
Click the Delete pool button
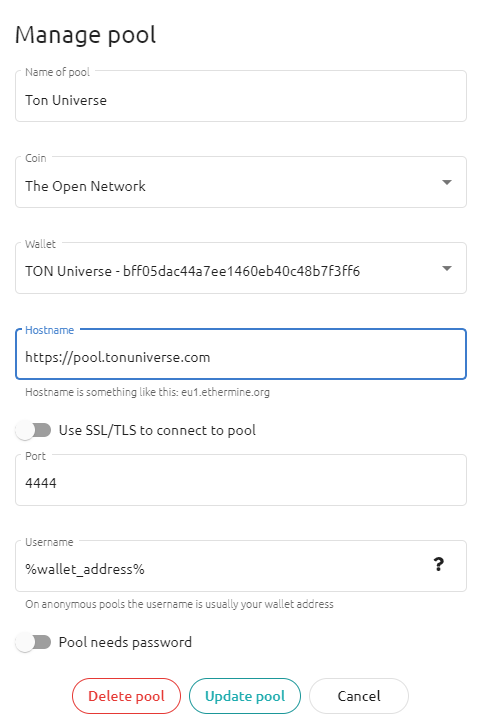126,696
